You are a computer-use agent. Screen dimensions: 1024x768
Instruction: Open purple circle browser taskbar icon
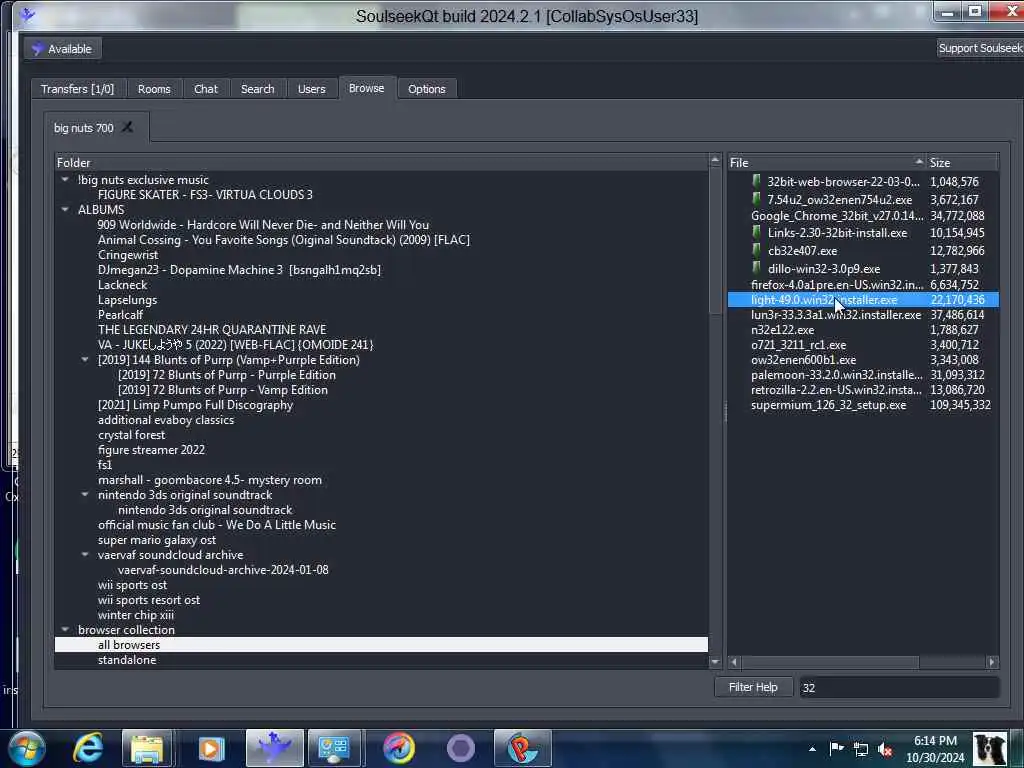[x=460, y=748]
